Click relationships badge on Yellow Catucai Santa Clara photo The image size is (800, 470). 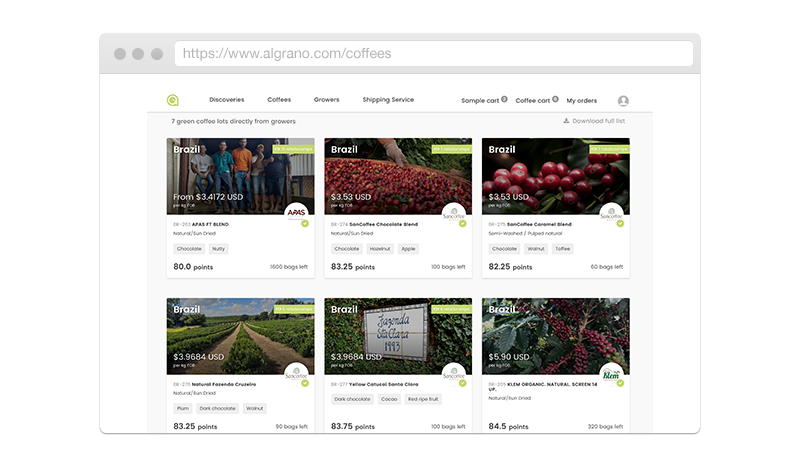(452, 309)
